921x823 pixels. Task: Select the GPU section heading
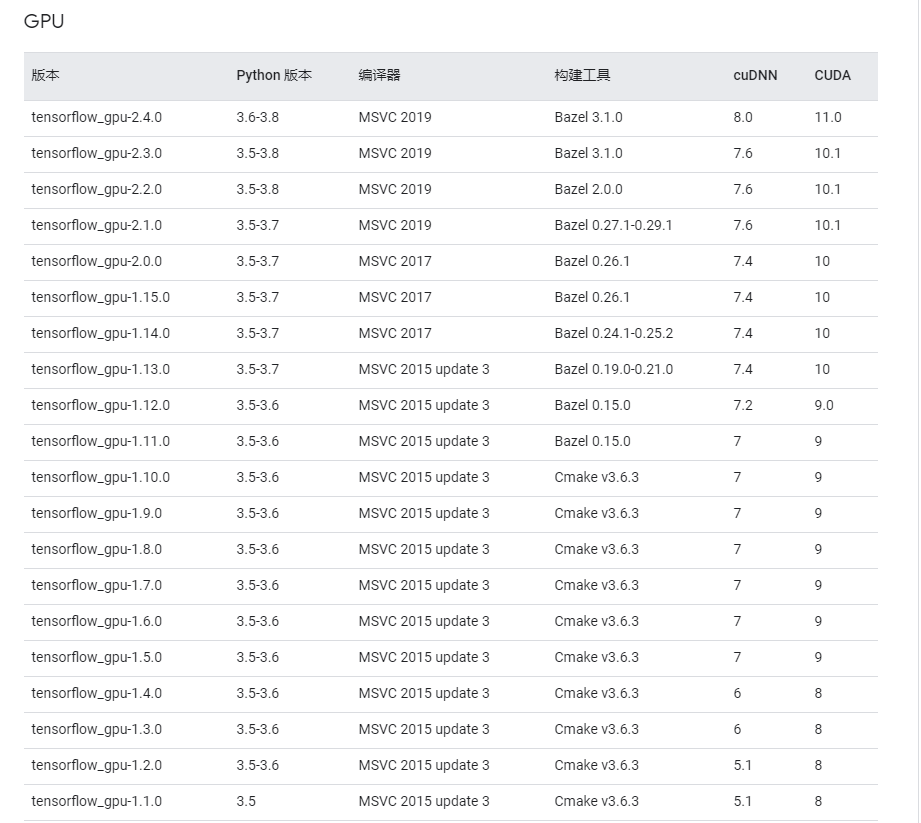click(x=44, y=21)
